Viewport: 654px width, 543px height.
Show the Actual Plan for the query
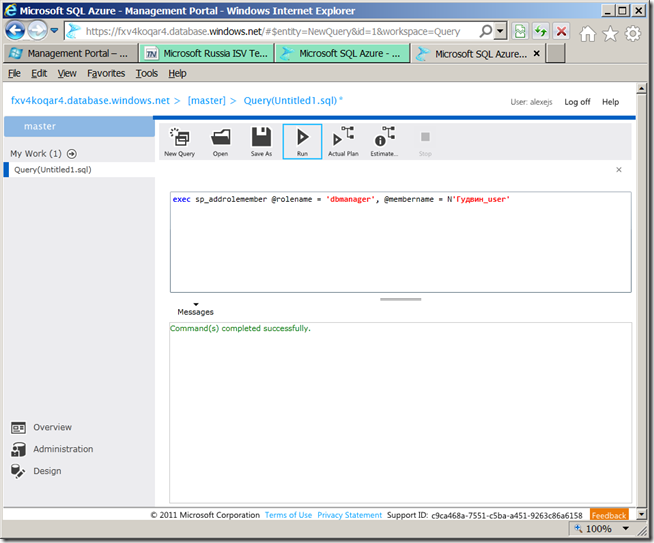pos(343,141)
